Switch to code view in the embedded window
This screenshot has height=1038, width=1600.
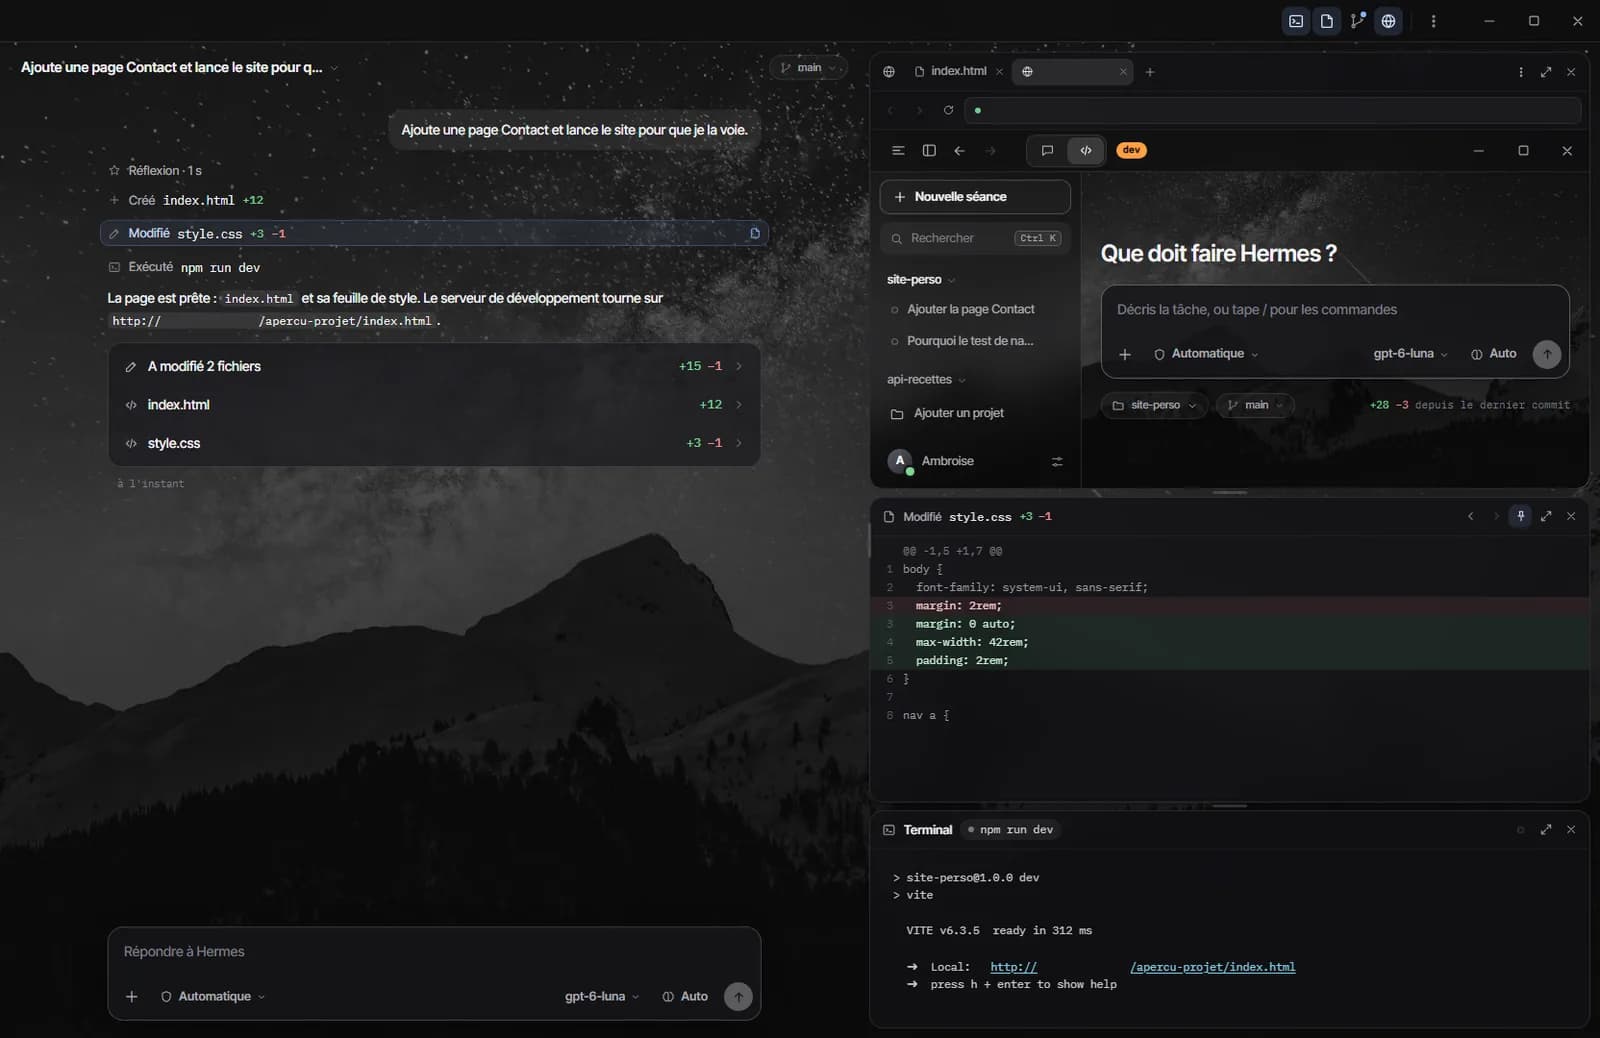pyautogui.click(x=1086, y=150)
